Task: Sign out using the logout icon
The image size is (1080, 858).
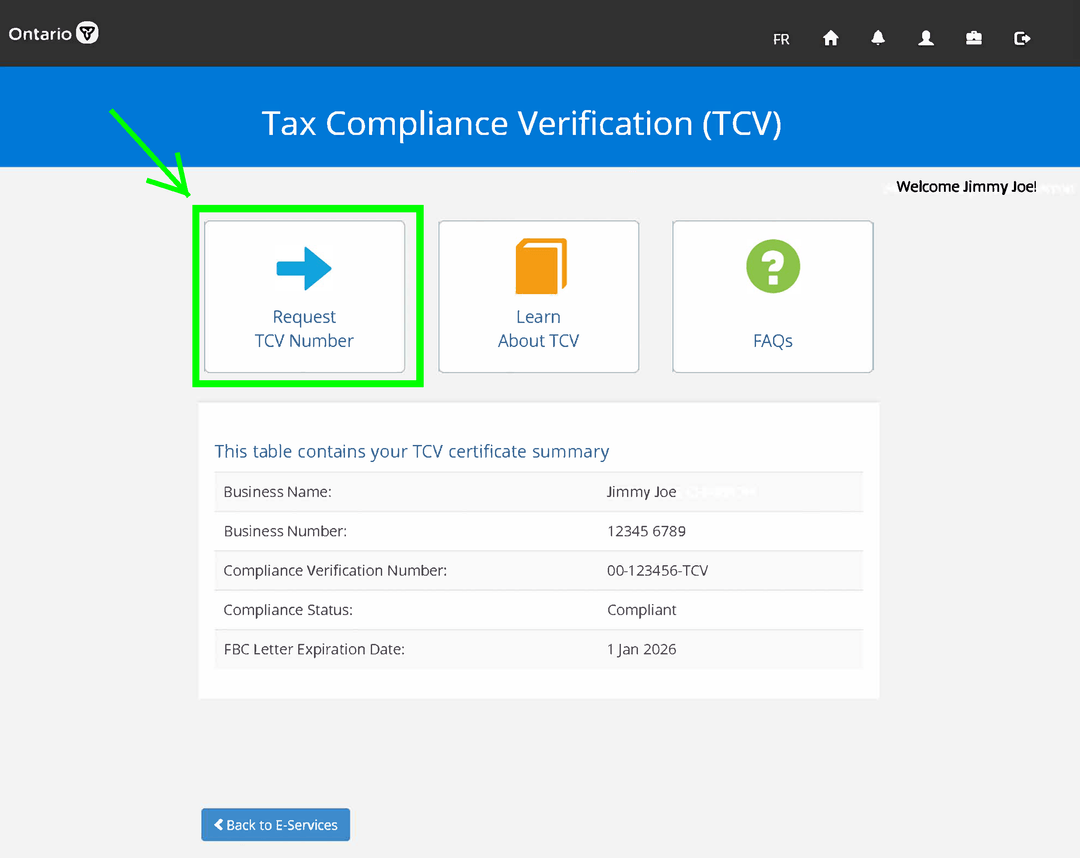Action: coord(1022,38)
